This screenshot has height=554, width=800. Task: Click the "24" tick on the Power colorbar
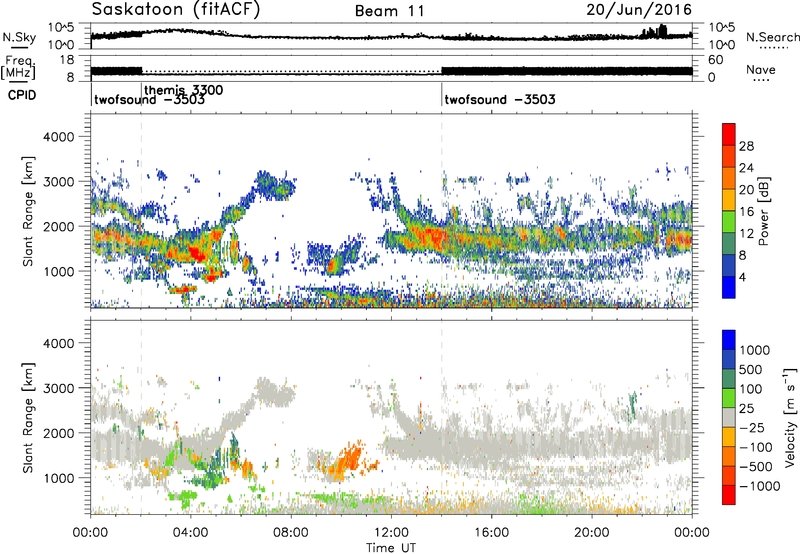tap(746, 168)
